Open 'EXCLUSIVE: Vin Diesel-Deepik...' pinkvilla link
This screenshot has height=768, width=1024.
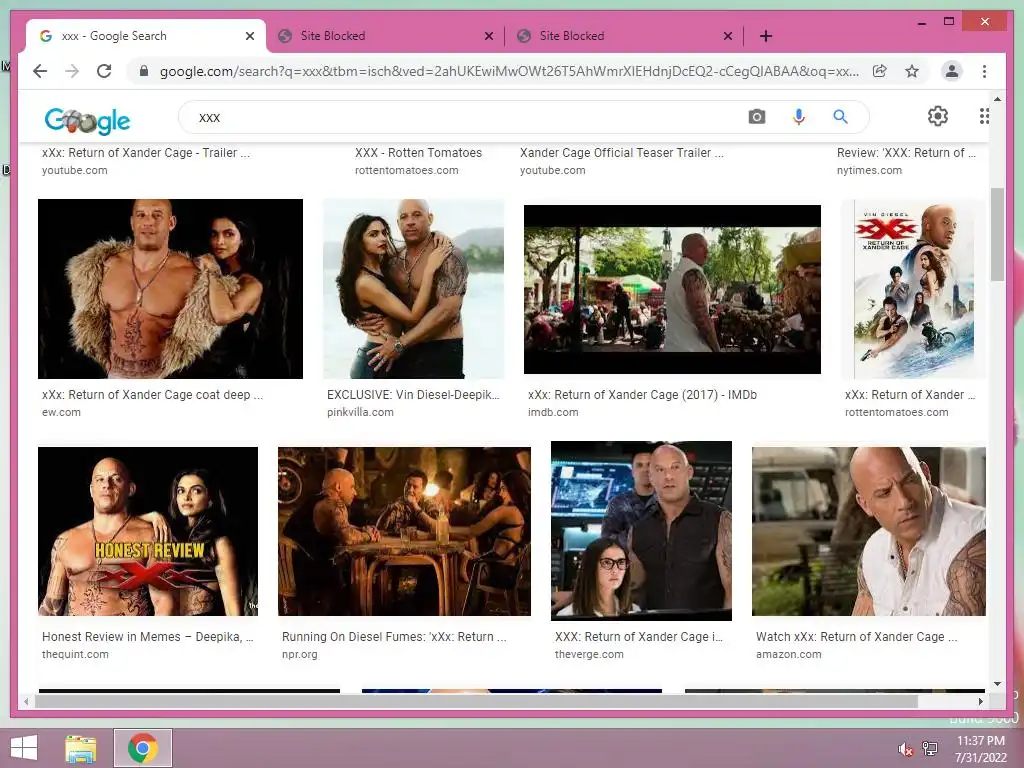click(413, 395)
